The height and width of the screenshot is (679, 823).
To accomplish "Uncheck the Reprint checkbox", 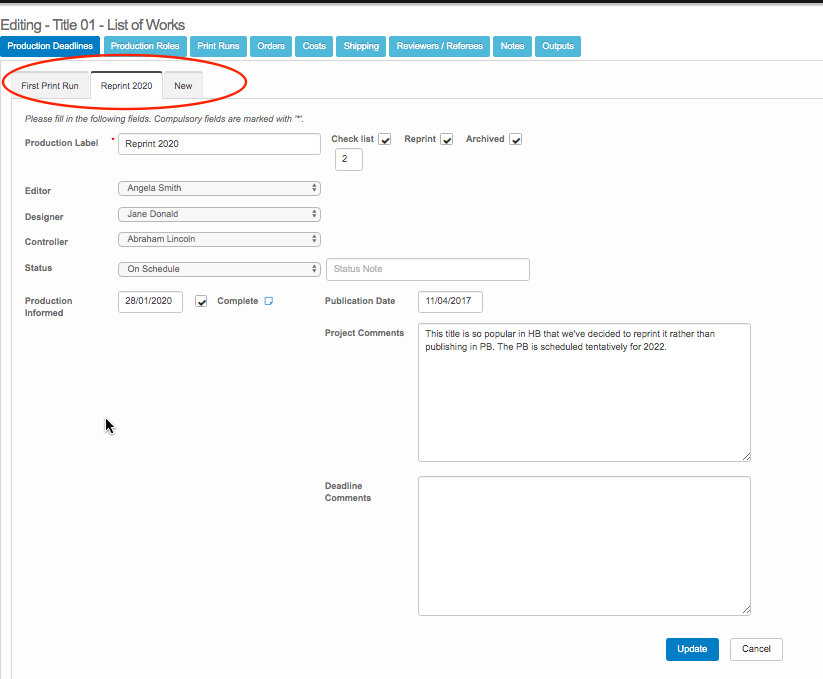I will pos(447,140).
